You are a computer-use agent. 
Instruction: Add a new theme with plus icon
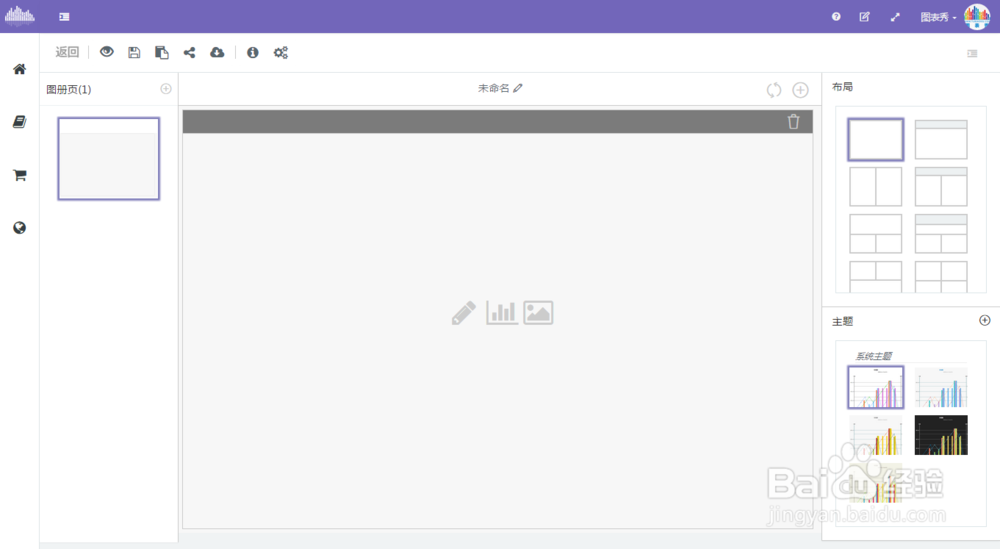(x=985, y=320)
